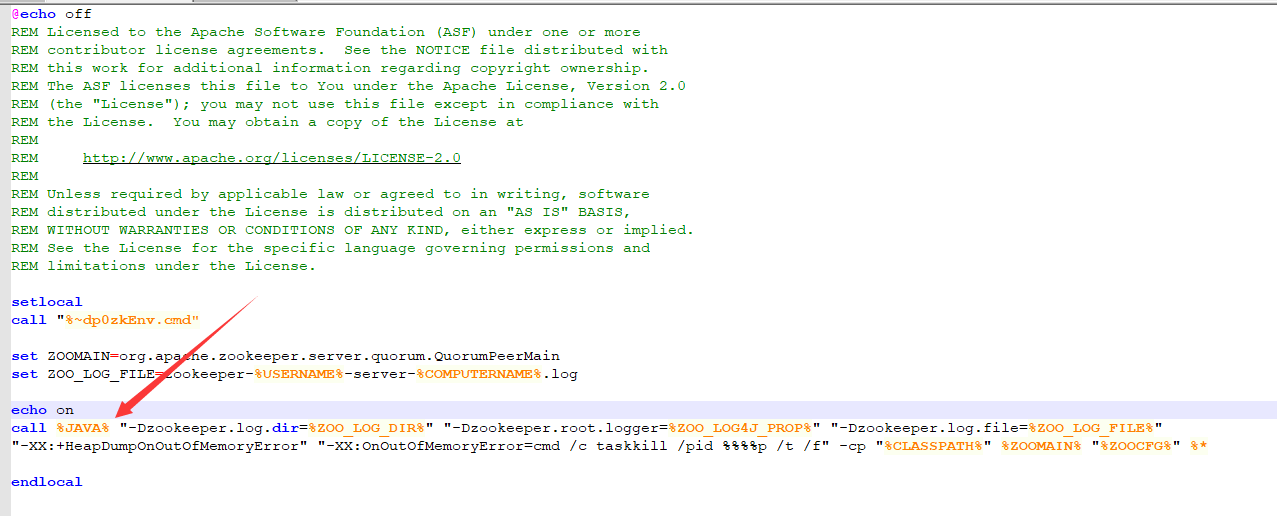Image resolution: width=1277 pixels, height=516 pixels.
Task: Click the "%ZOO_LOG_DIR%" variable
Action: [366, 428]
